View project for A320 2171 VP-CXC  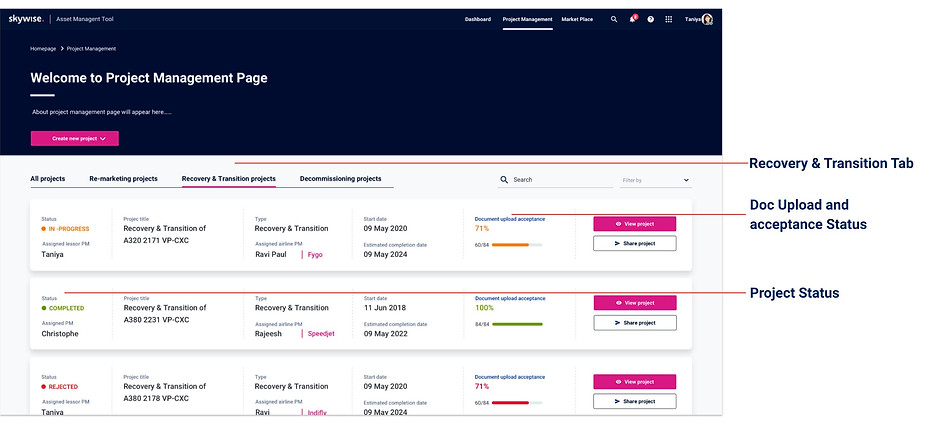coord(635,224)
